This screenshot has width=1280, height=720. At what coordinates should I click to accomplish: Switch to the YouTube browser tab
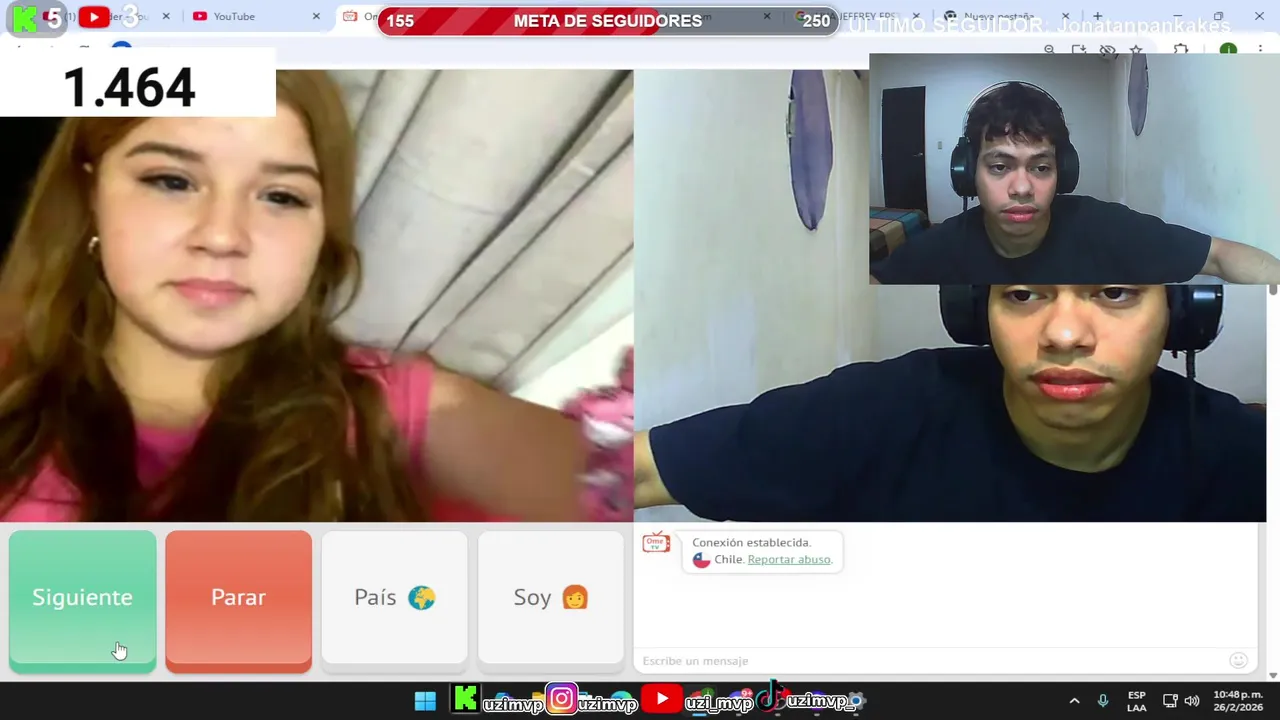255,16
